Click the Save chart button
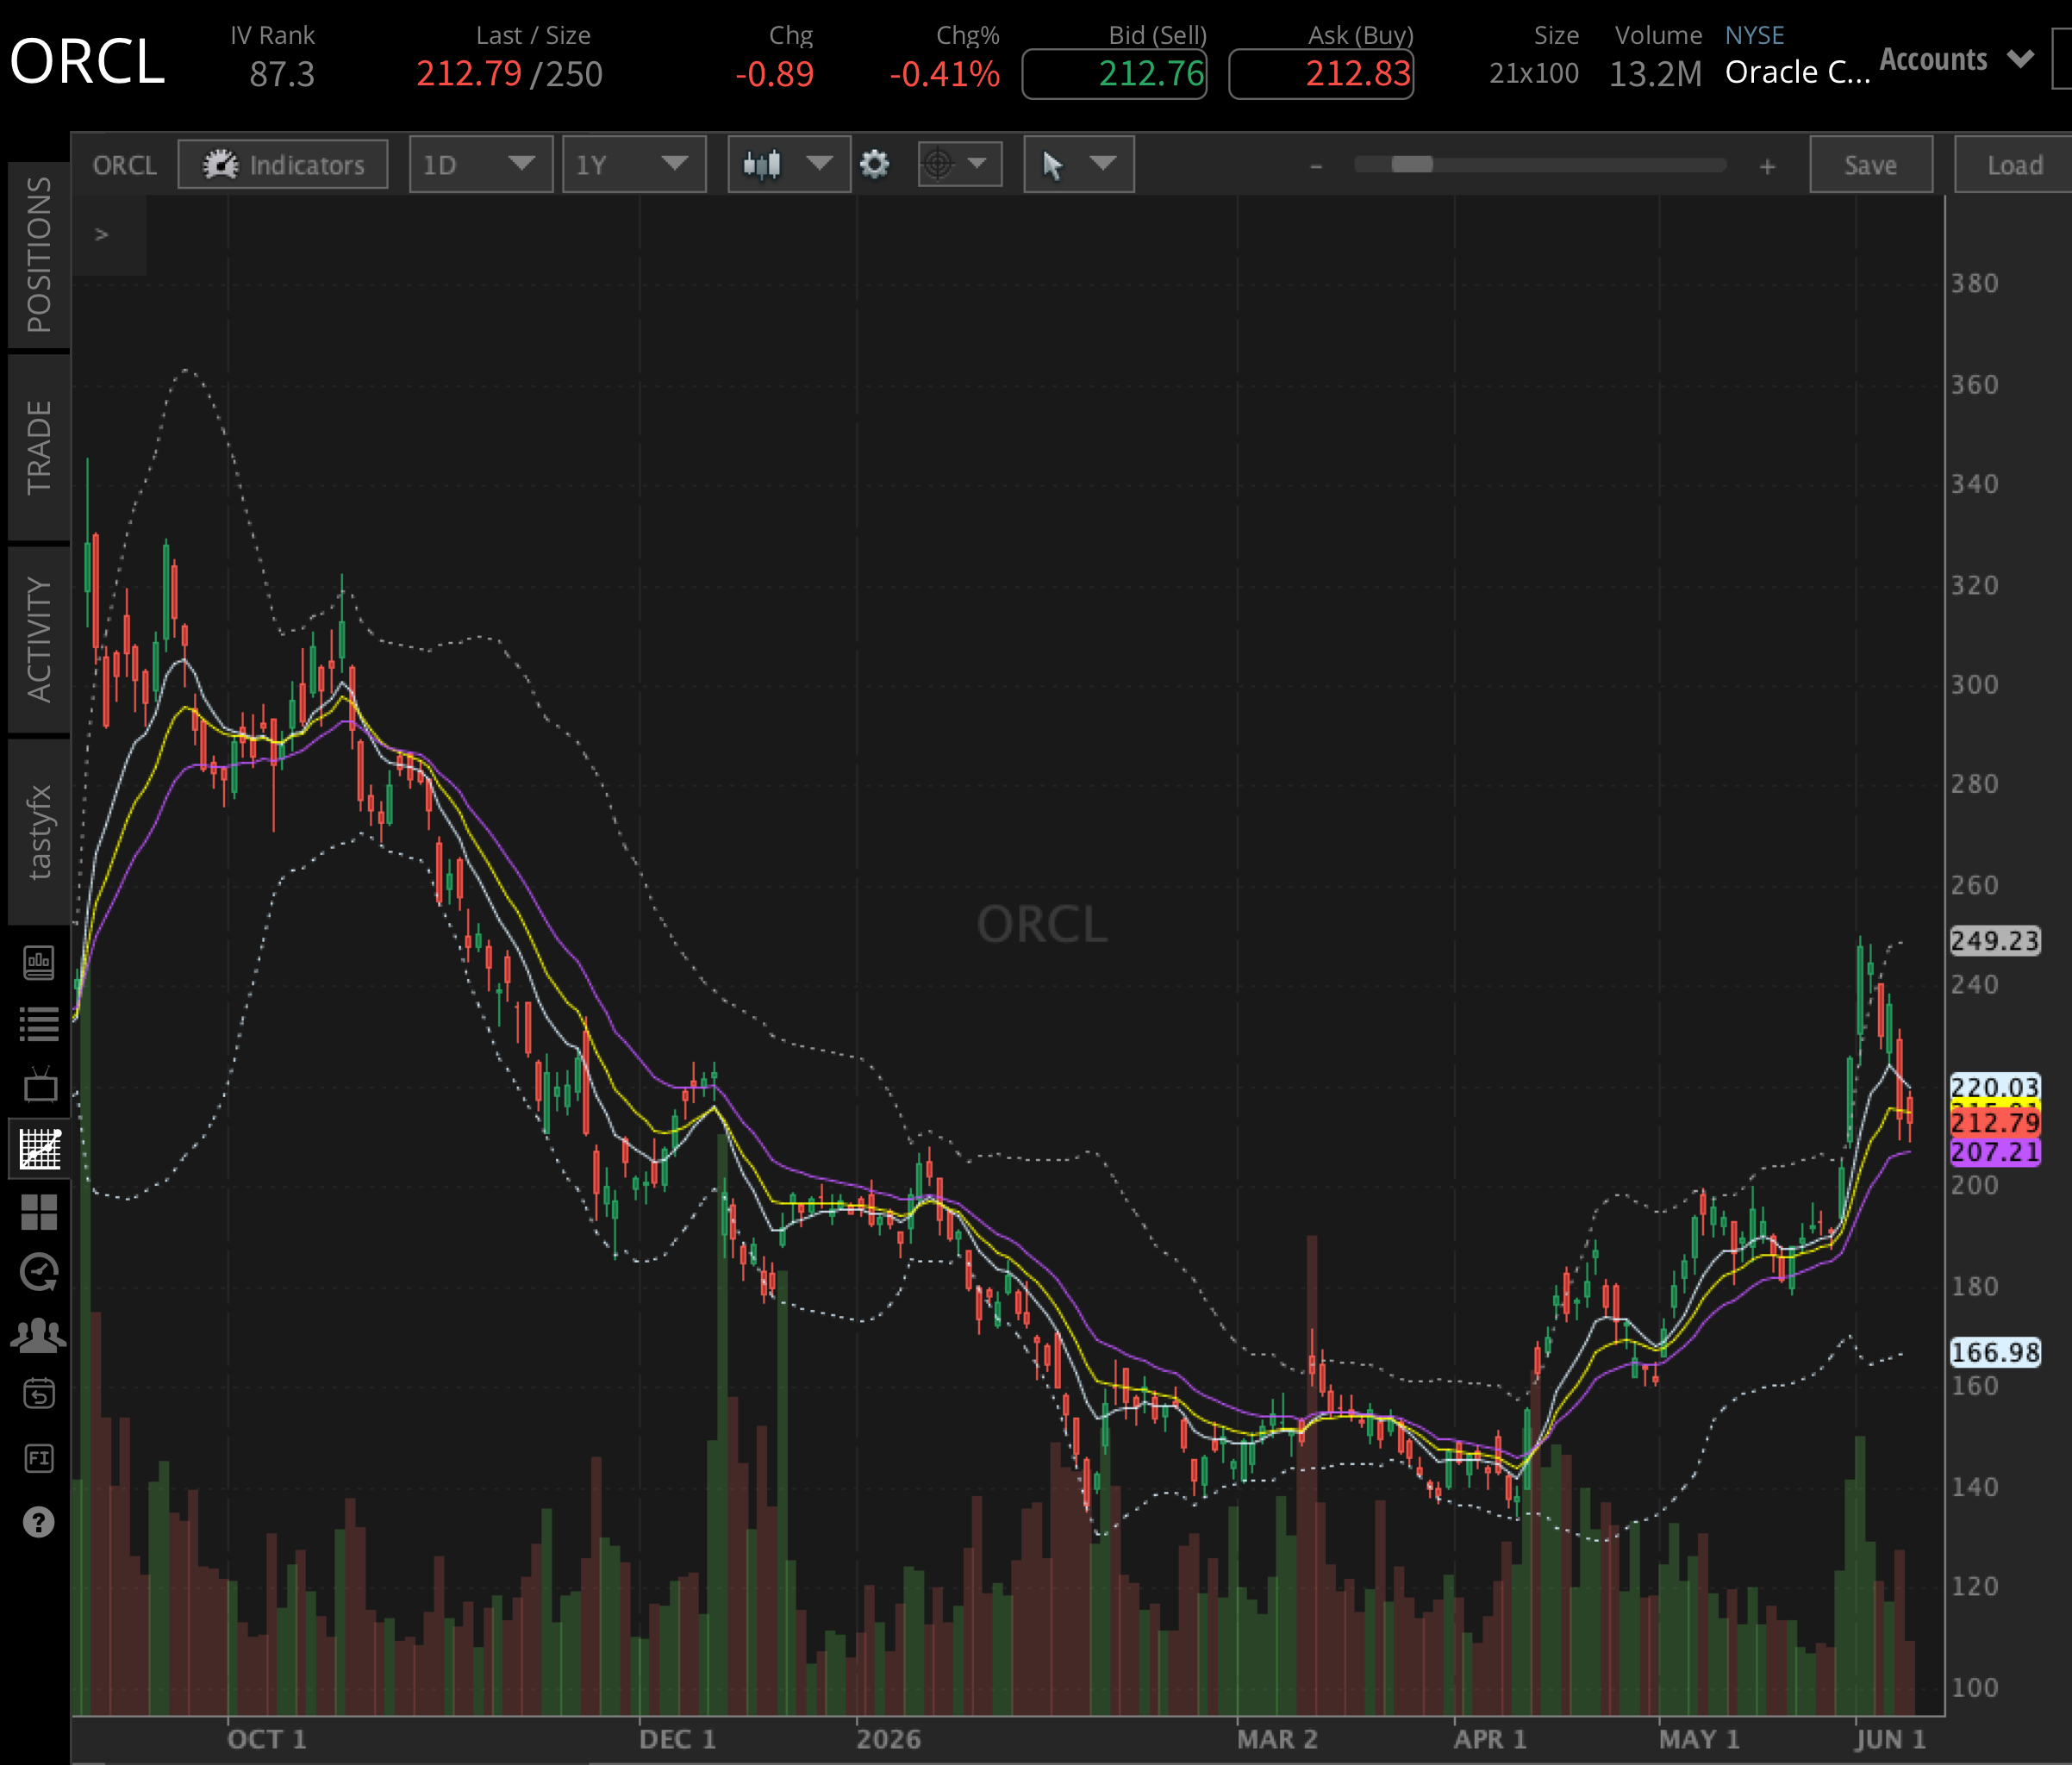 tap(1871, 165)
